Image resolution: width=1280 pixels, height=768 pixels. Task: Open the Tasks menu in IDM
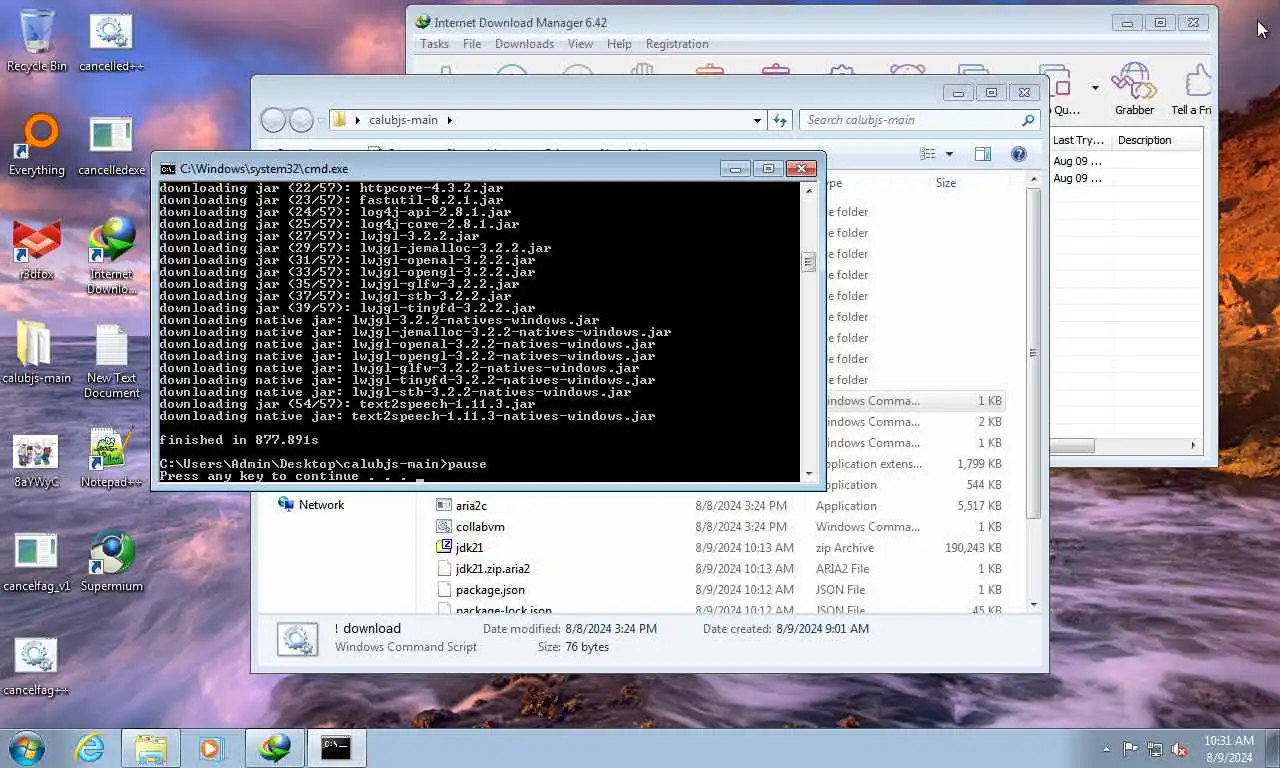click(434, 44)
